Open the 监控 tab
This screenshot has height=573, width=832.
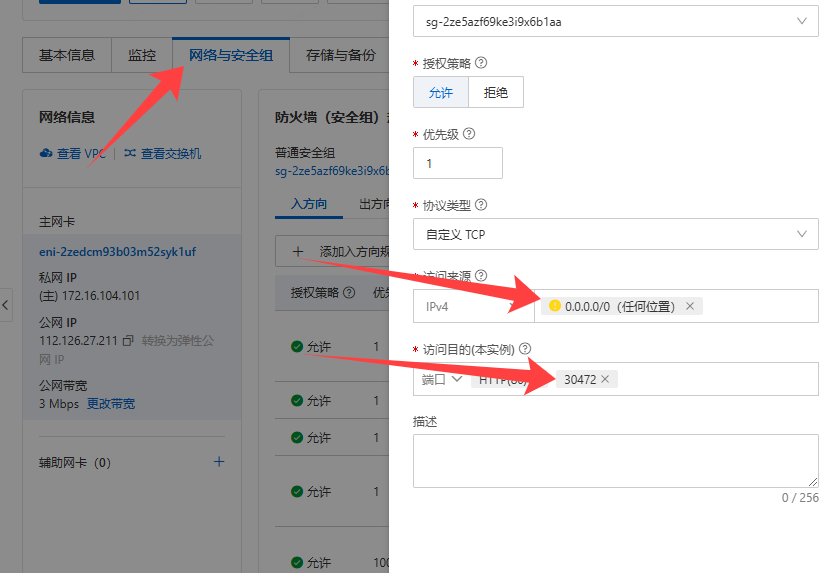point(142,56)
